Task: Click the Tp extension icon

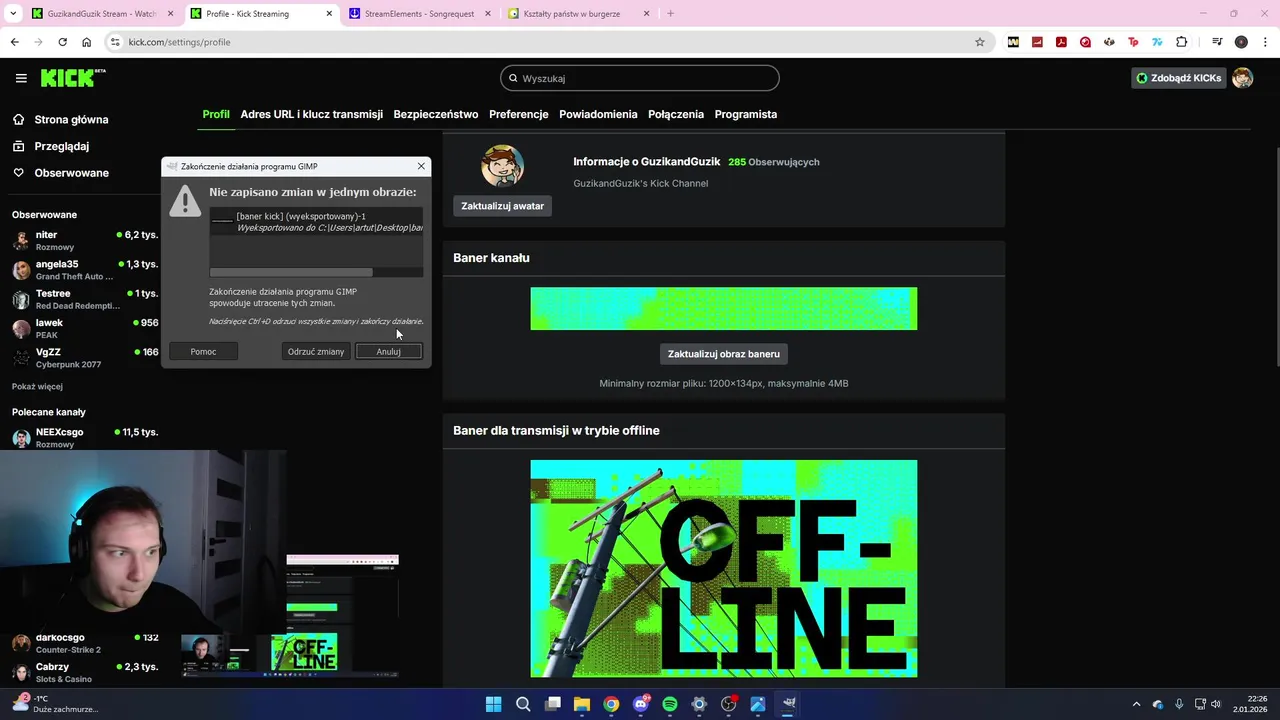Action: [x=1133, y=42]
